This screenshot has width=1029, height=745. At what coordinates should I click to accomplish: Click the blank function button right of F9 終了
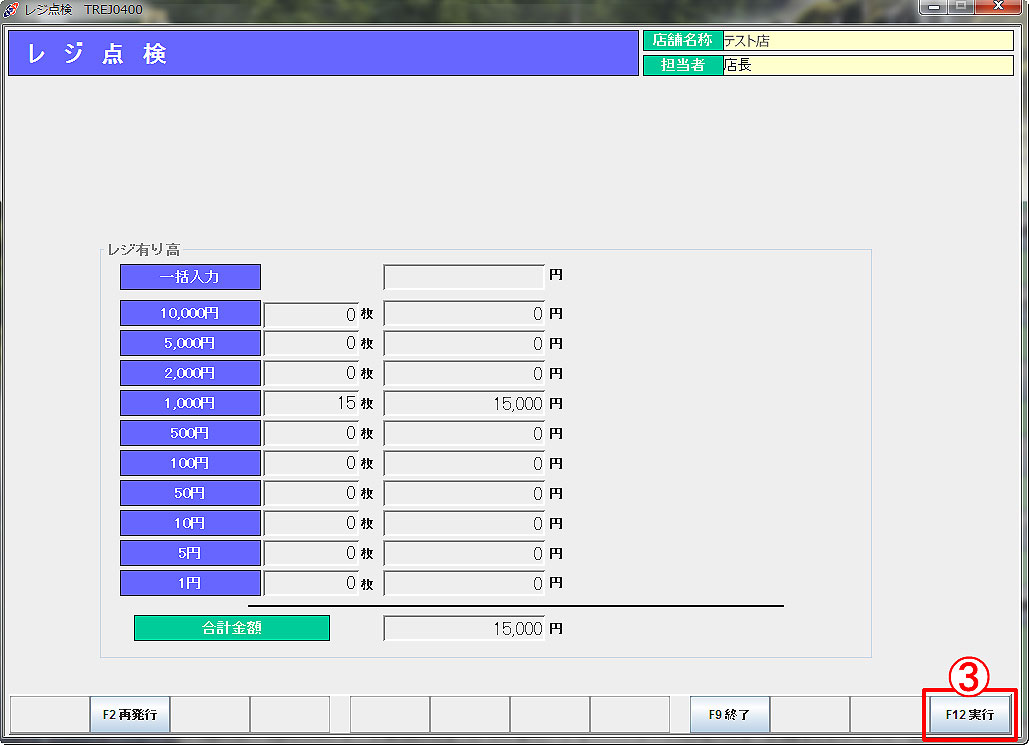point(809,714)
